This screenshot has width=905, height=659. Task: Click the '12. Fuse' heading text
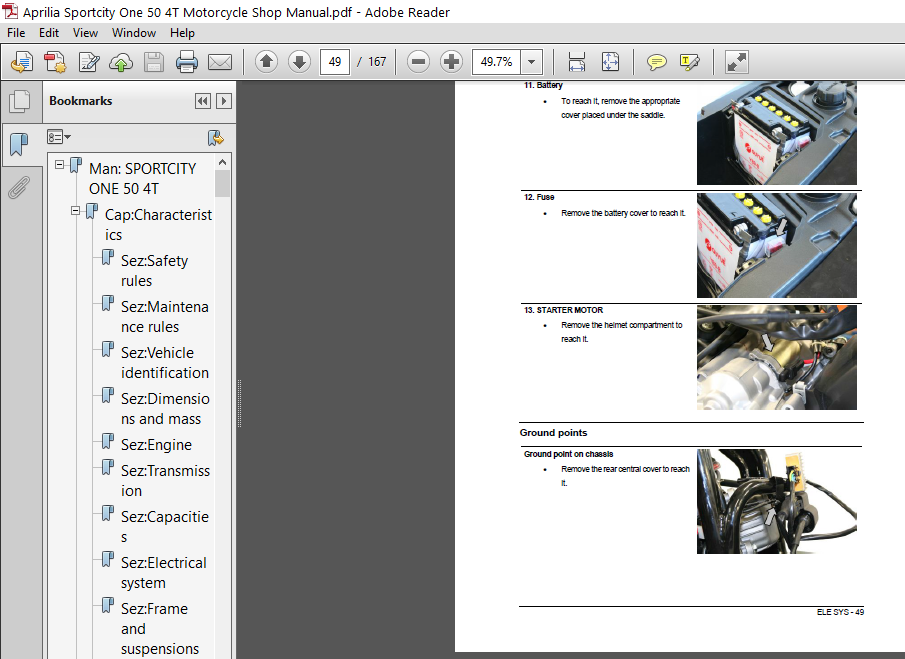click(x=539, y=197)
